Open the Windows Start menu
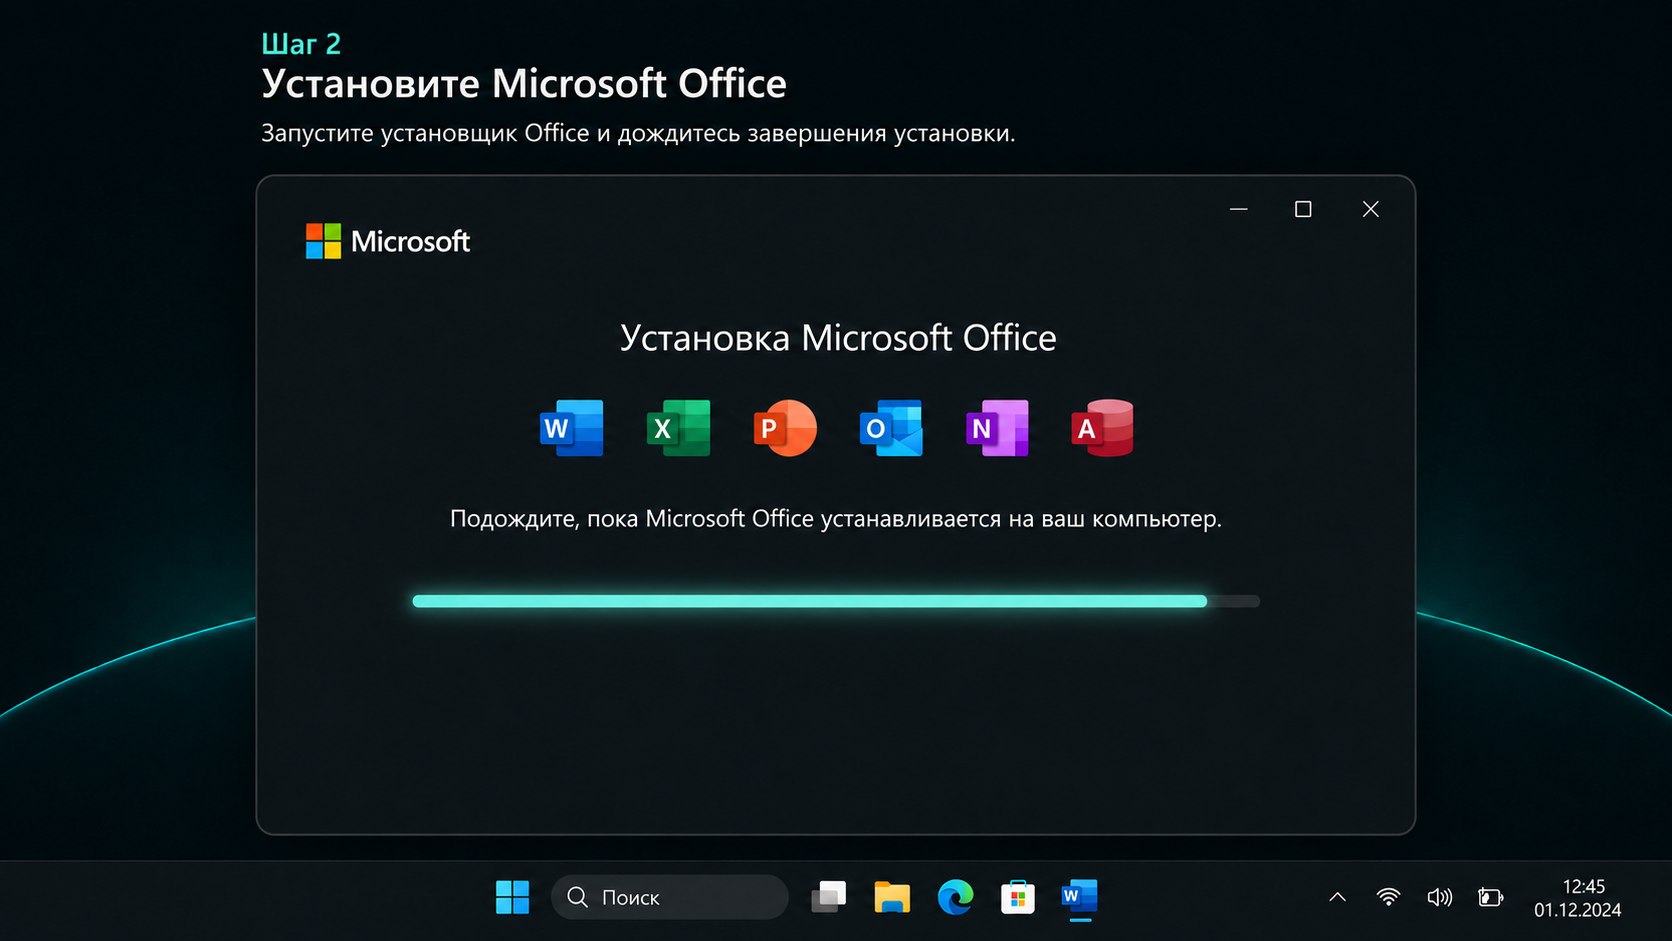This screenshot has height=941, width=1672. pyautogui.click(x=512, y=897)
